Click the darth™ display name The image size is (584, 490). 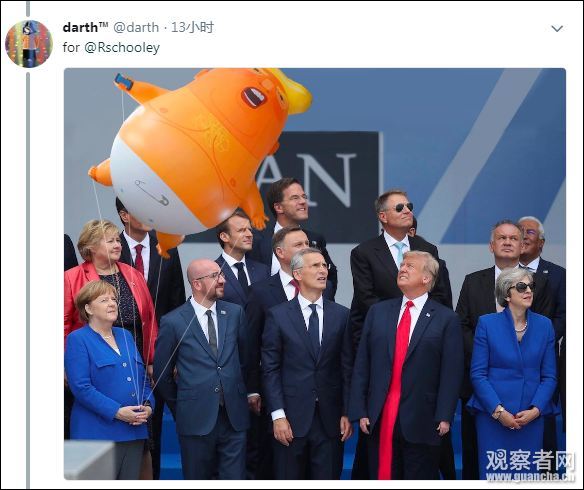pyautogui.click(x=85, y=27)
